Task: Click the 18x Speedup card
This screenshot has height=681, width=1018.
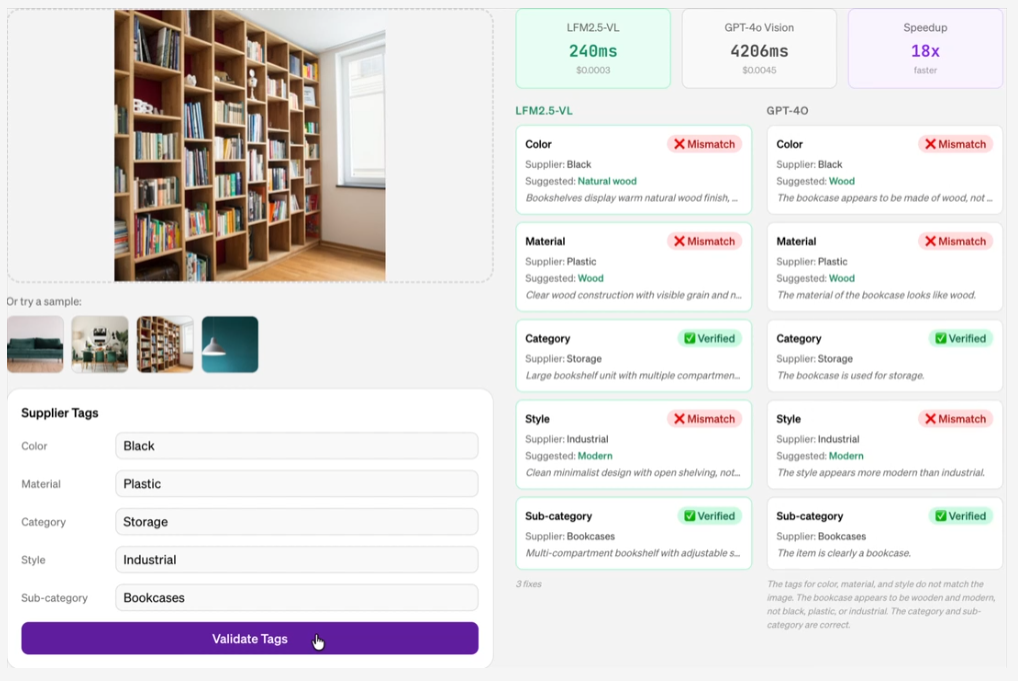Action: (x=925, y=49)
